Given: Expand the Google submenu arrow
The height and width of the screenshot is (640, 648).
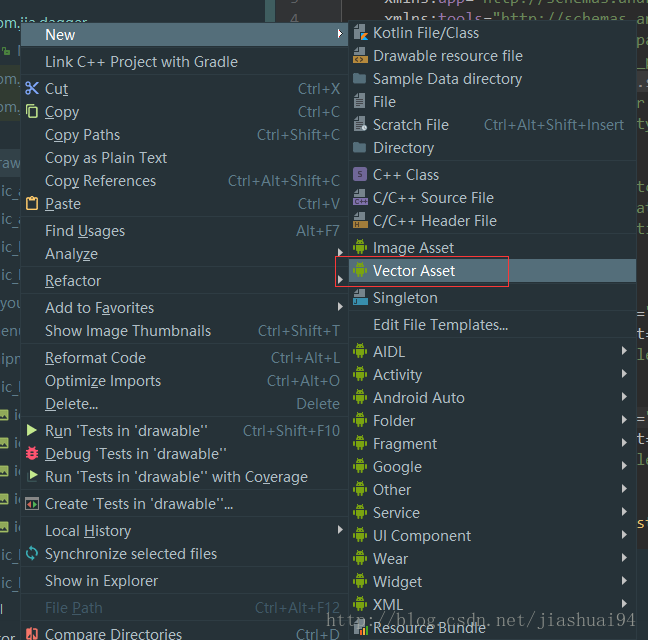Looking at the screenshot, I should pos(624,466).
